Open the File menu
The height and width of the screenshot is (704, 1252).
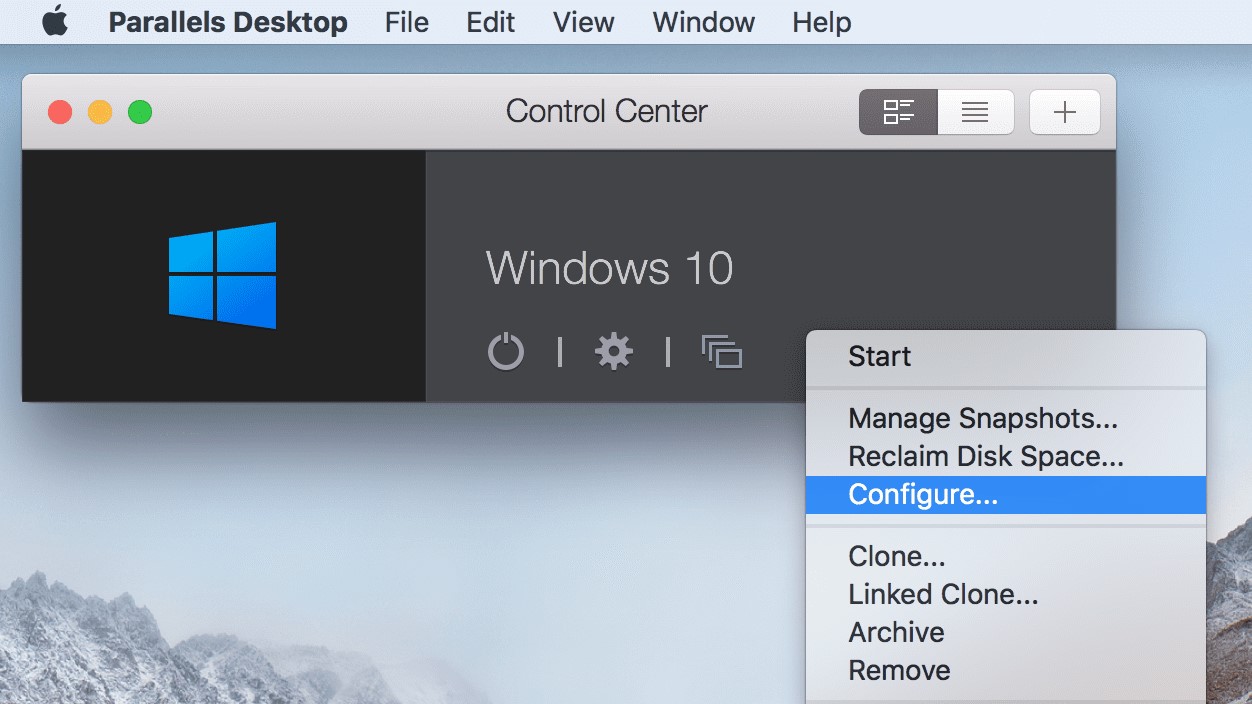pyautogui.click(x=406, y=22)
